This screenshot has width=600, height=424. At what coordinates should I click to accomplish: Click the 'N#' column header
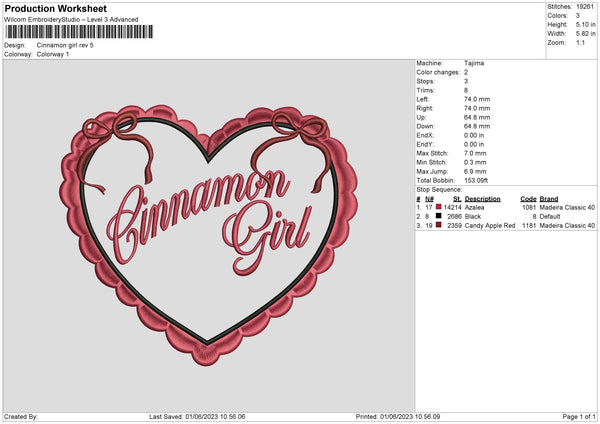(429, 199)
